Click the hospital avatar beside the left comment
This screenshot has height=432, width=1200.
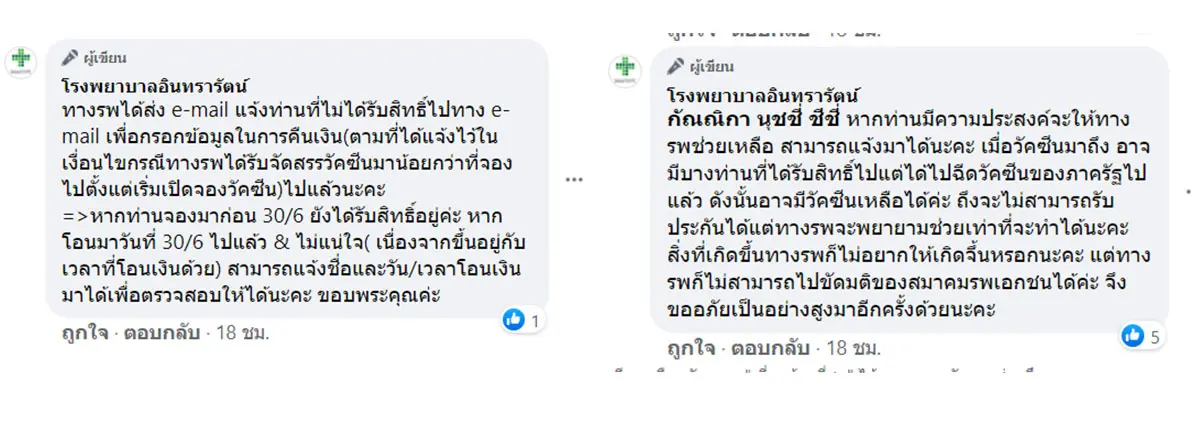[22, 62]
